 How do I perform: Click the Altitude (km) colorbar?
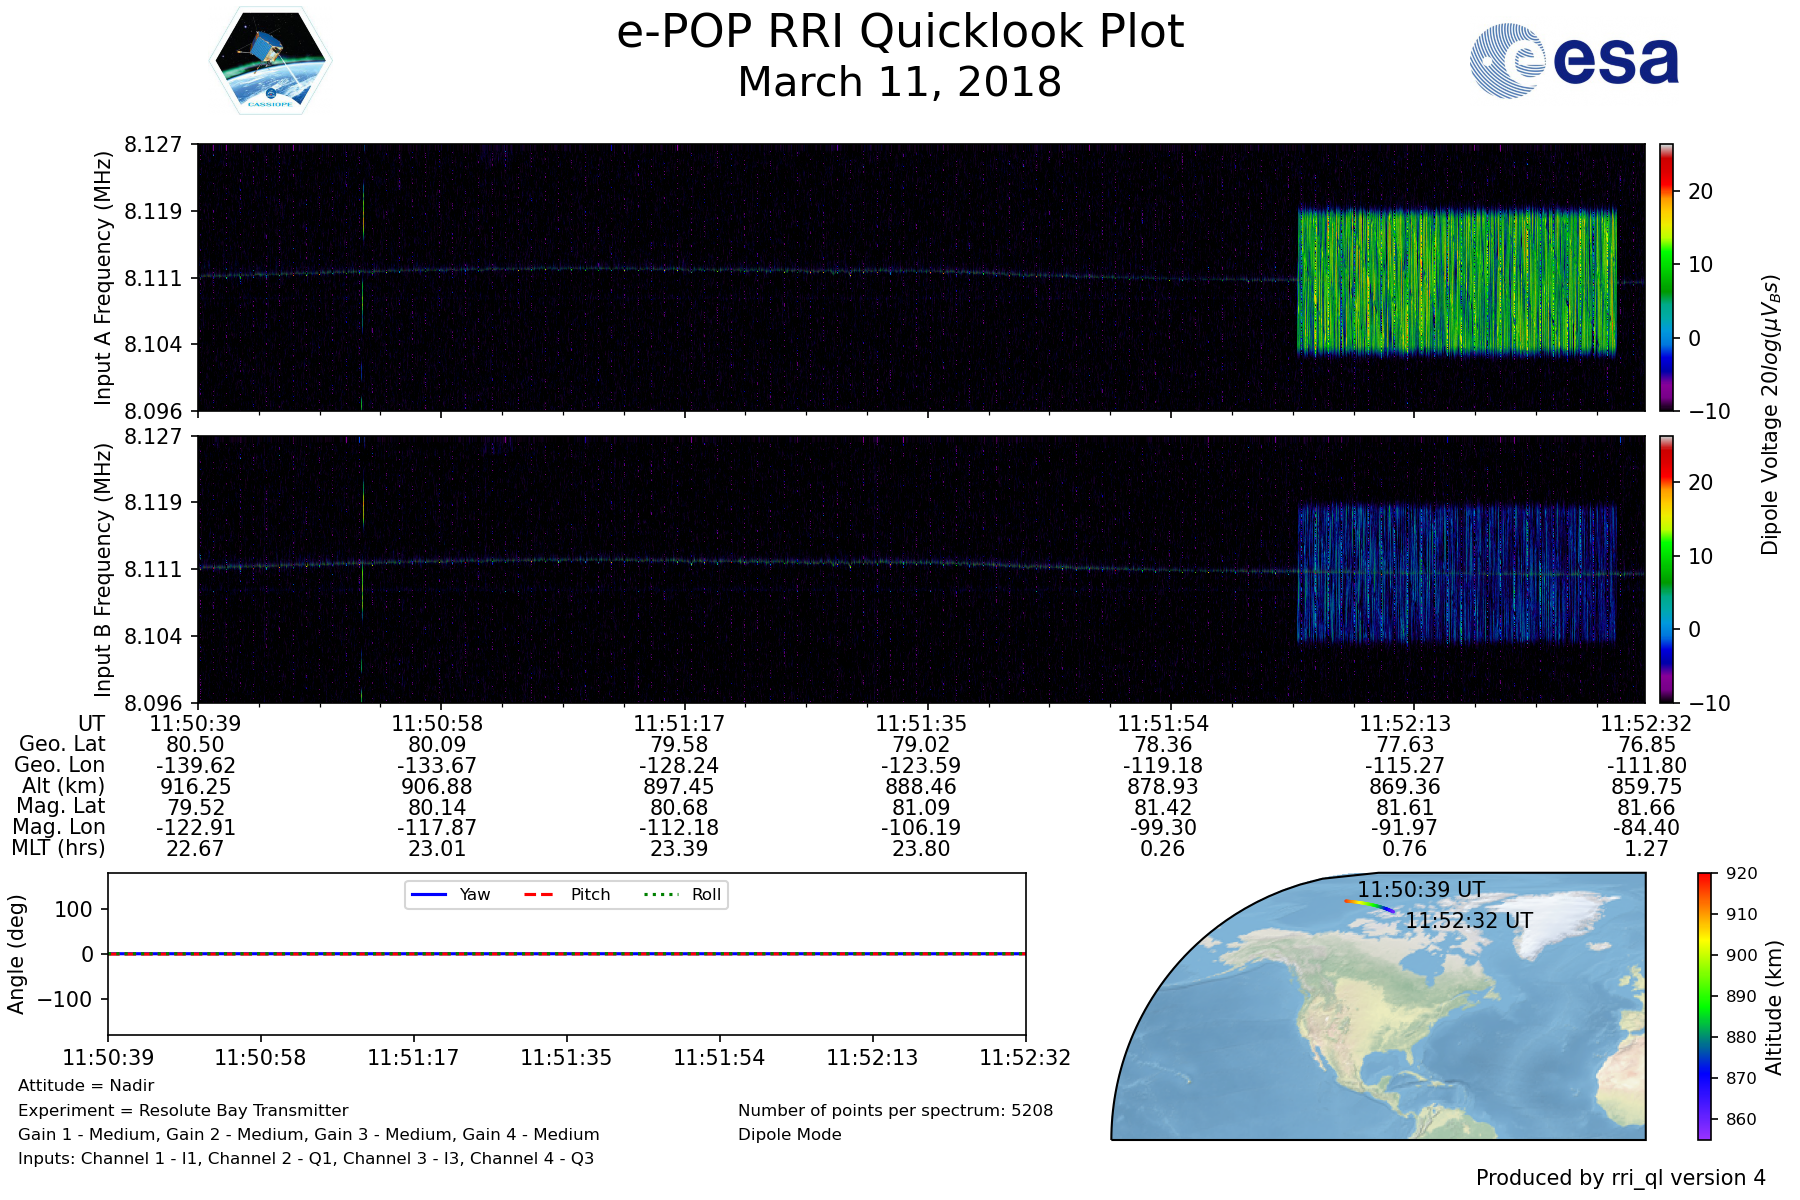tap(1704, 1005)
